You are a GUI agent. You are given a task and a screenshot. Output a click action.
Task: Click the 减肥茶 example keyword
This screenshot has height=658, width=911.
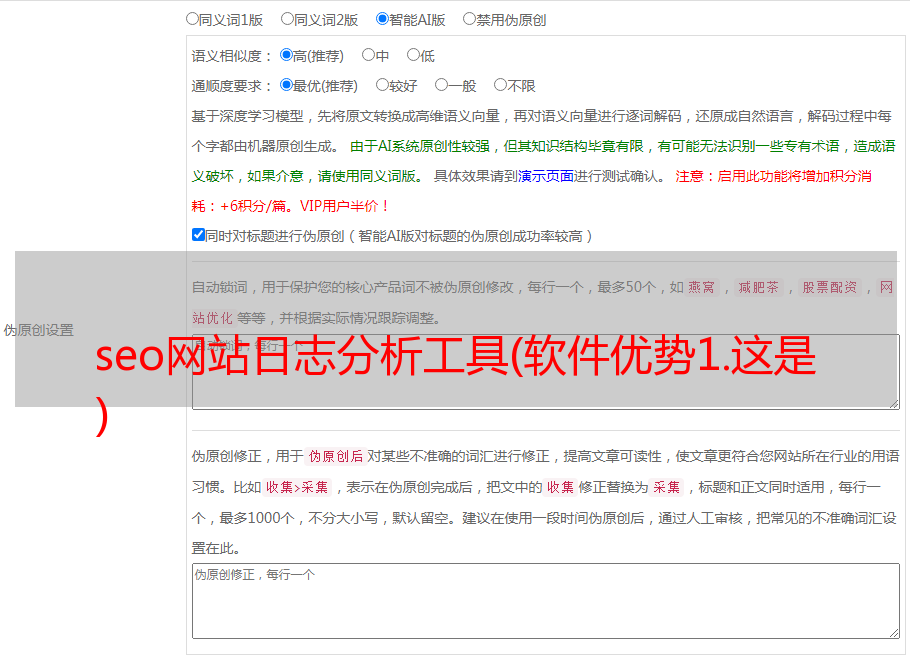click(x=758, y=287)
